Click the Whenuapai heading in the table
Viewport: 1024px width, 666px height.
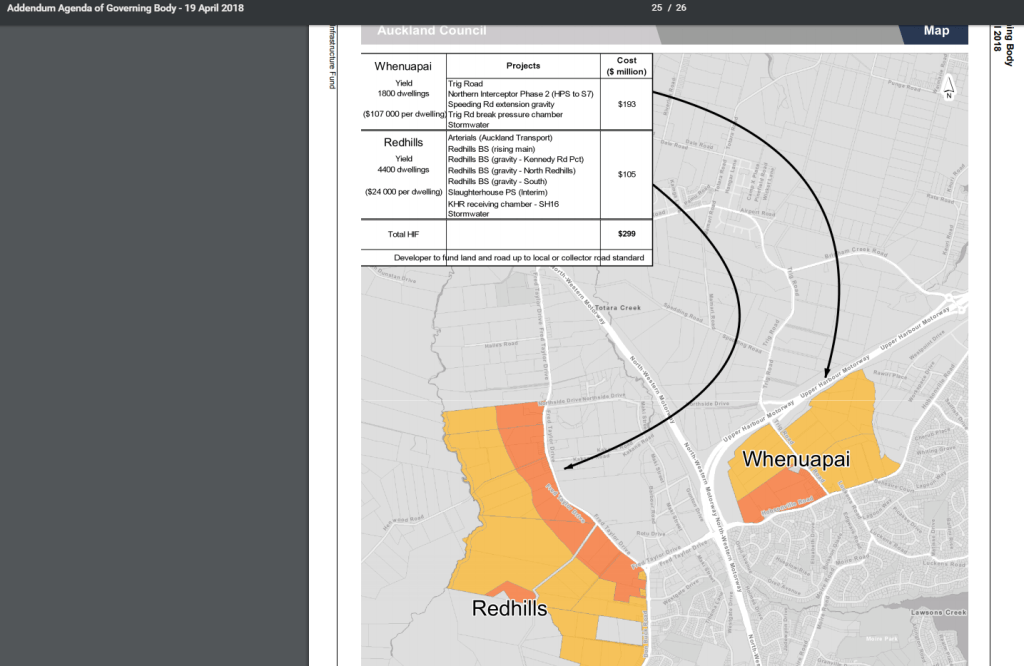403,67
